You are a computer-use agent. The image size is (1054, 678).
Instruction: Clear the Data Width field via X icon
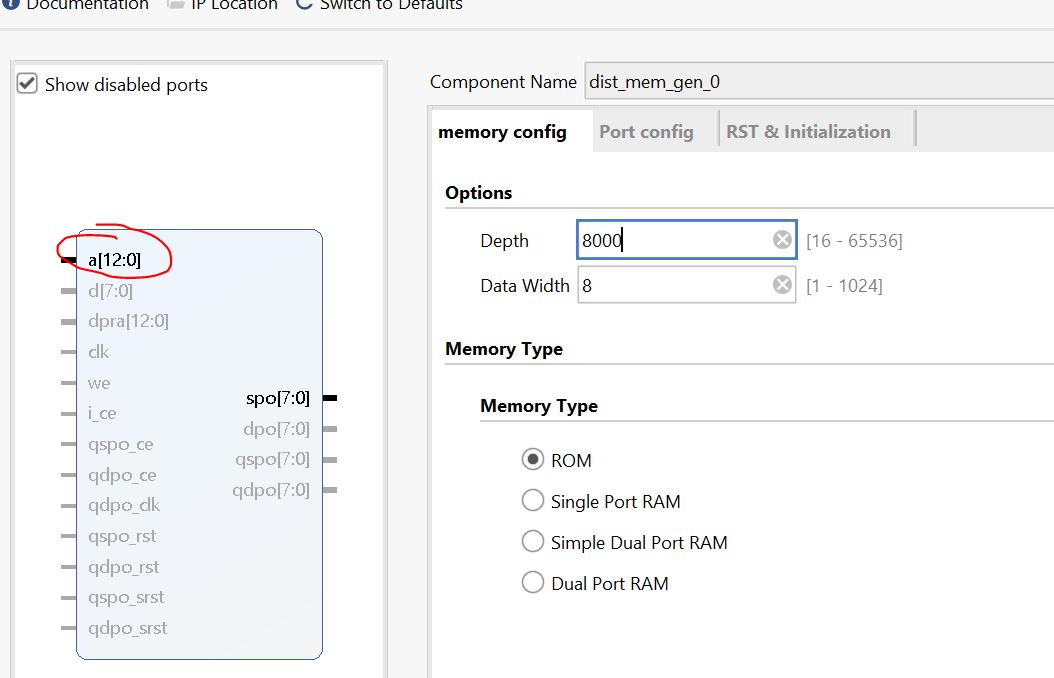[x=782, y=286]
